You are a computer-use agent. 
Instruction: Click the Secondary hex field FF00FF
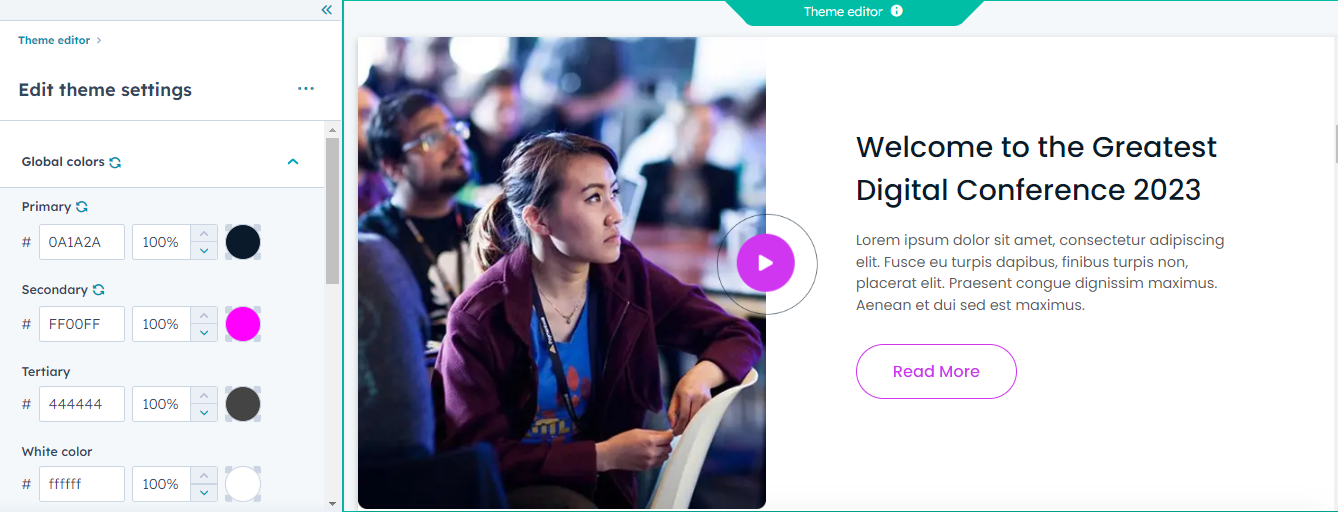pyautogui.click(x=82, y=324)
